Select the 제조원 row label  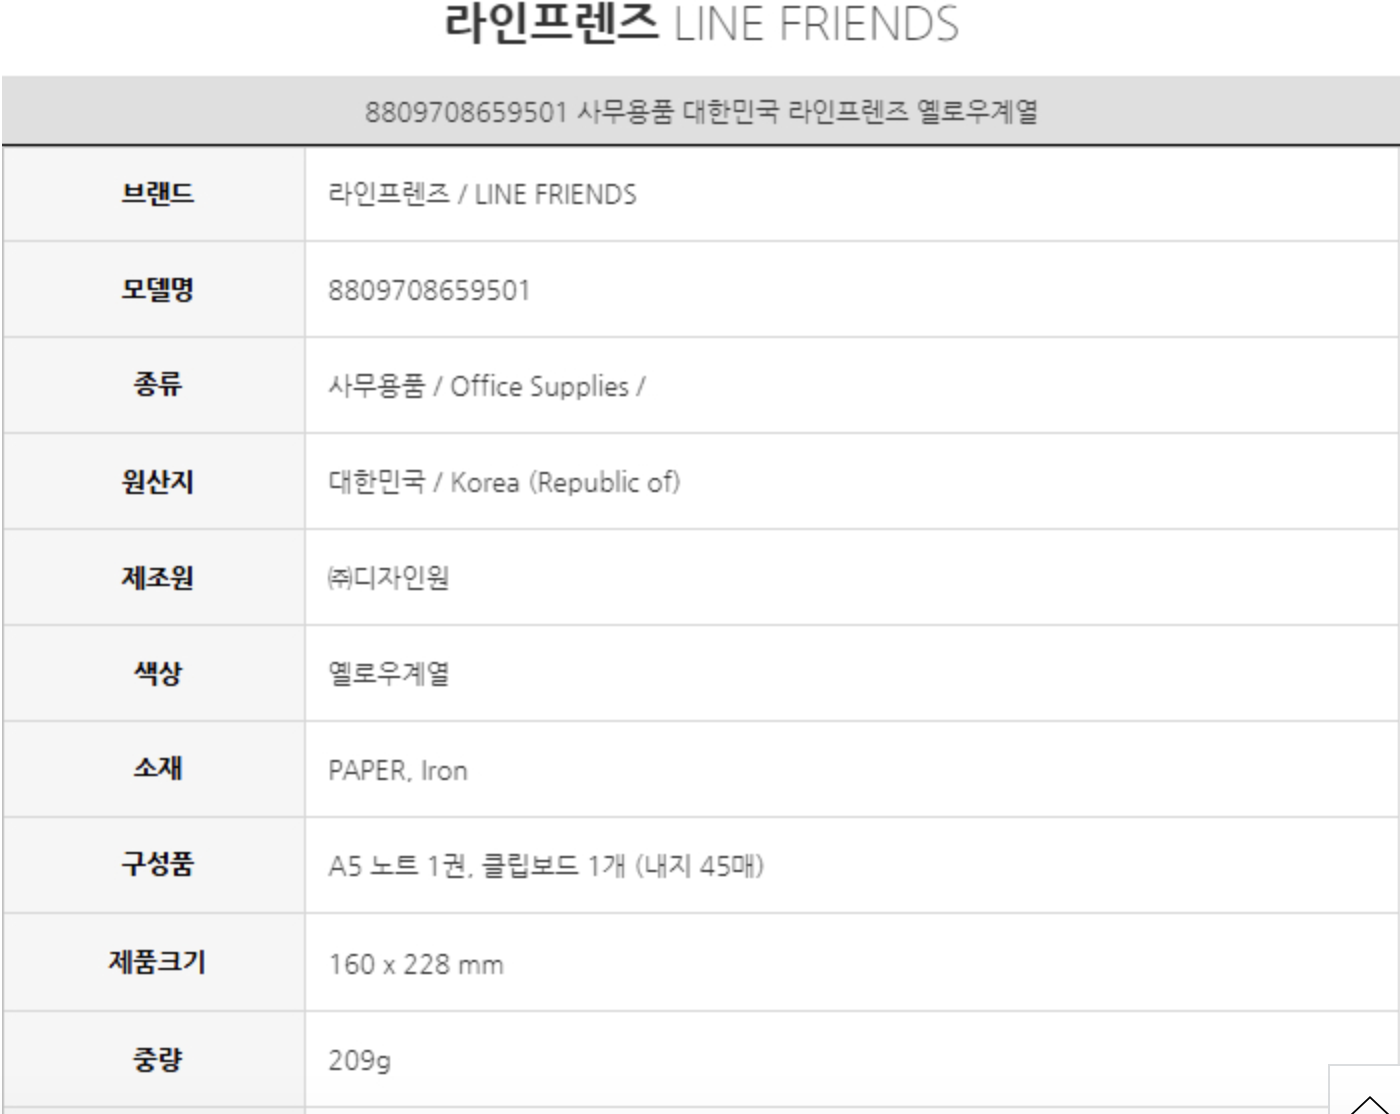click(x=157, y=578)
